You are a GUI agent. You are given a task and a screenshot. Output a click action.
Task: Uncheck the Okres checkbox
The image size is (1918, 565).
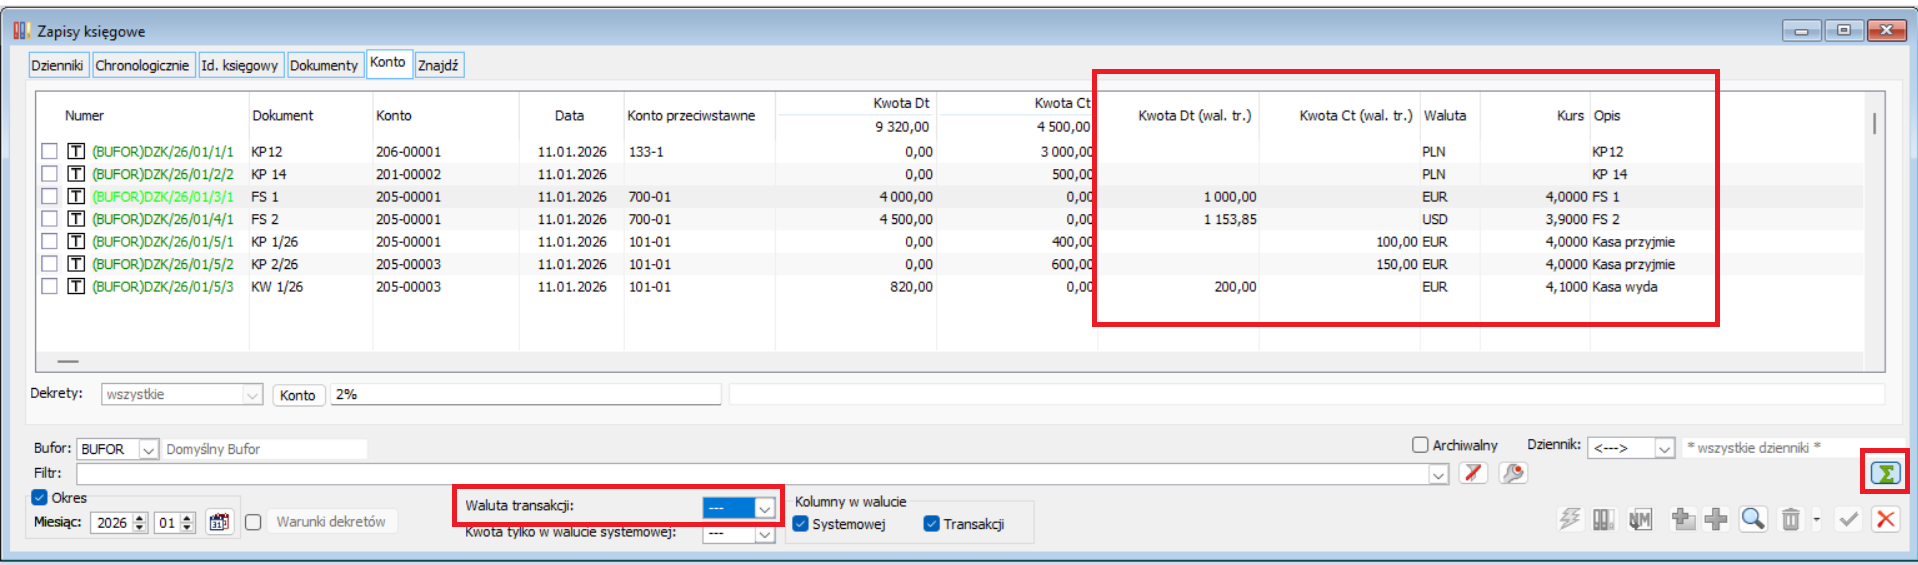tap(40, 497)
